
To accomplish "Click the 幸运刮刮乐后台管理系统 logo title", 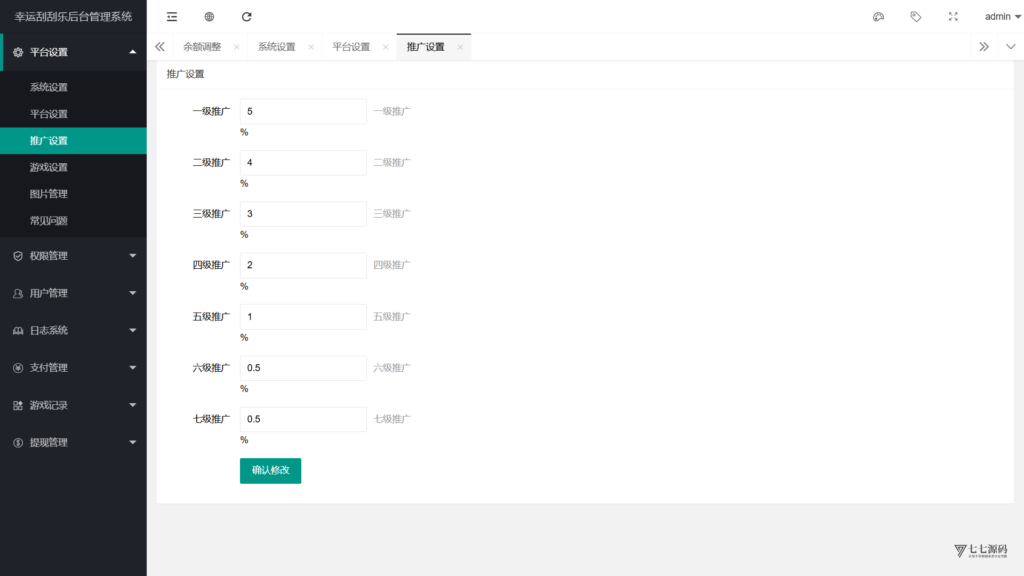I will [73, 17].
